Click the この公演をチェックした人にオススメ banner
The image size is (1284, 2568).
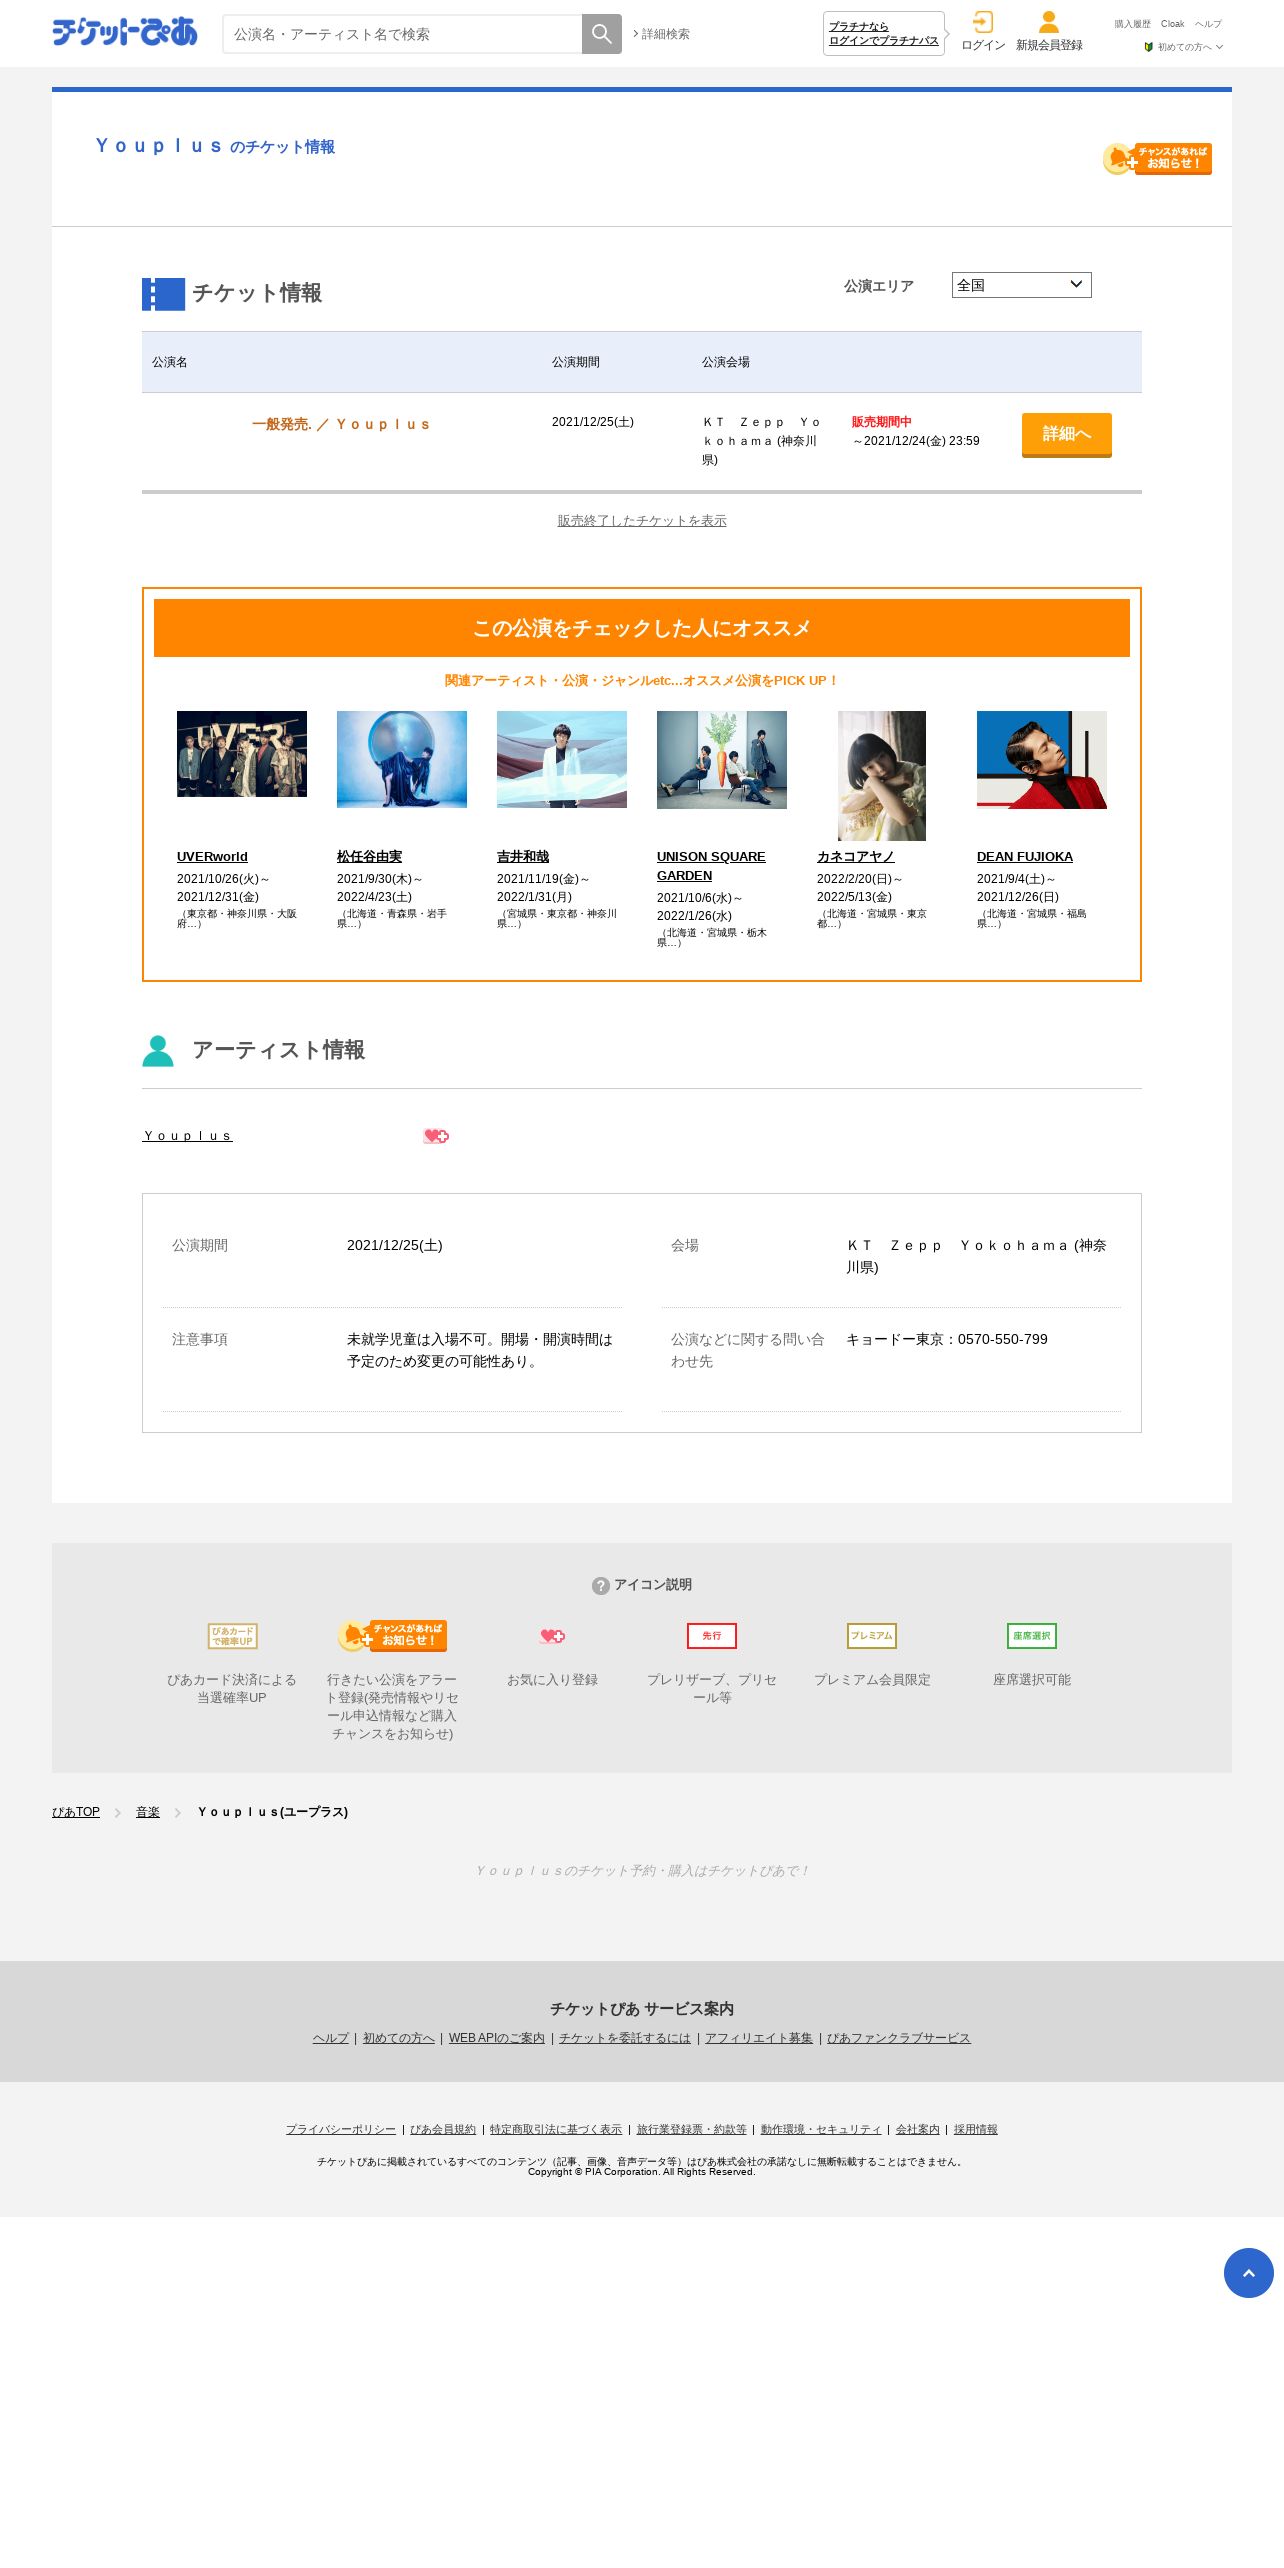pyautogui.click(x=642, y=628)
